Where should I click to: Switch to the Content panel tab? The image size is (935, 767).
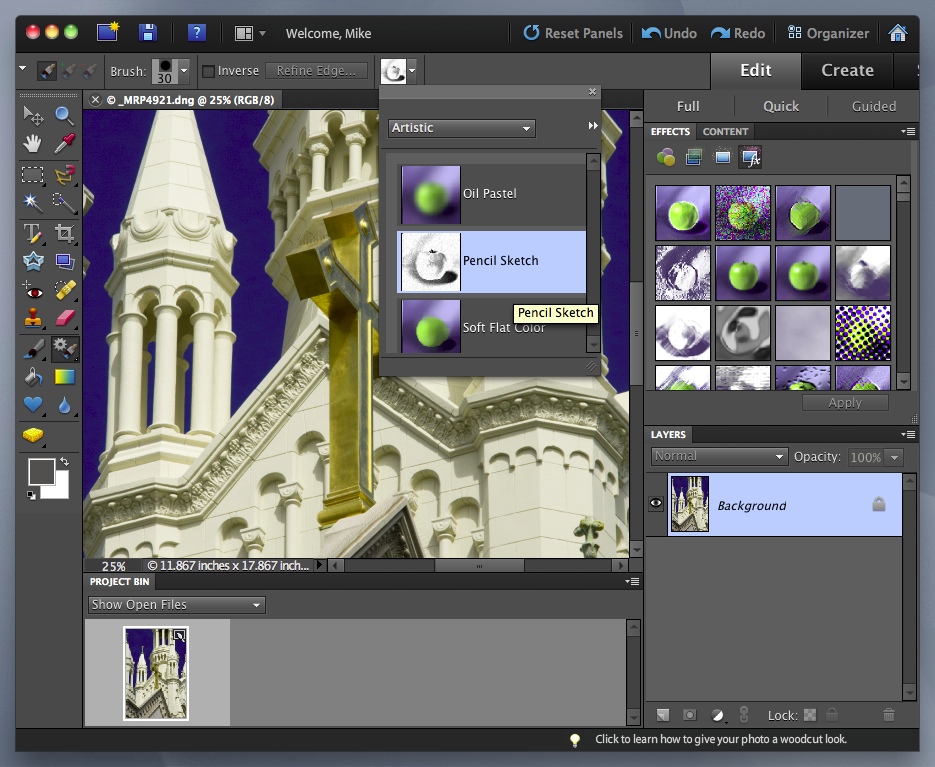(725, 131)
